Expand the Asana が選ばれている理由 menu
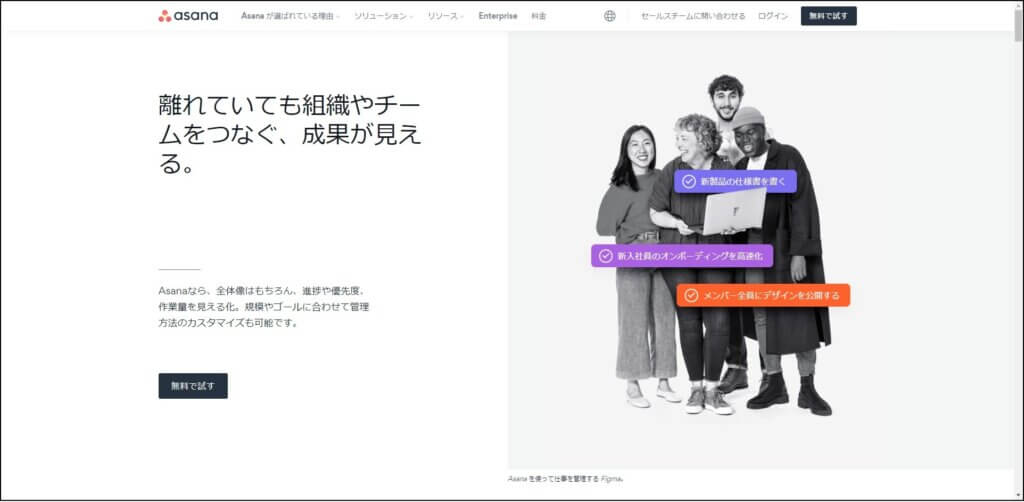This screenshot has height=502, width=1024. (290, 16)
